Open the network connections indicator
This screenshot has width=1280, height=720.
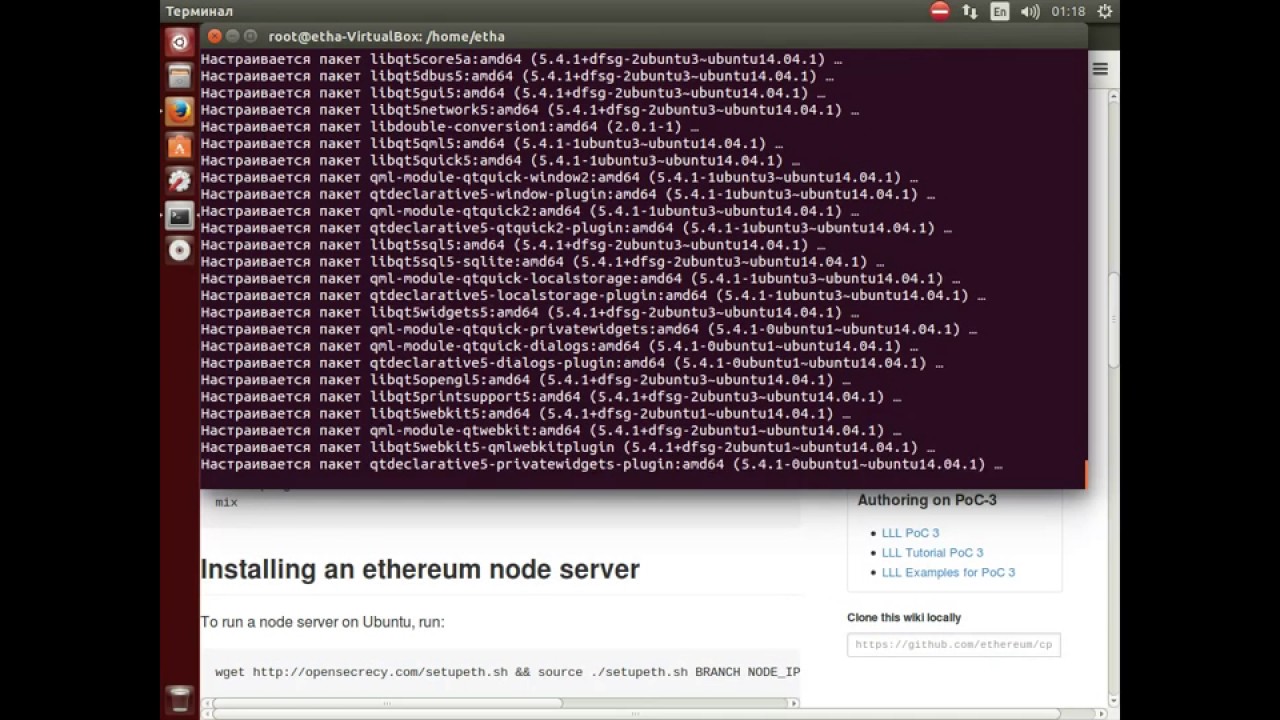pyautogui.click(x=970, y=11)
